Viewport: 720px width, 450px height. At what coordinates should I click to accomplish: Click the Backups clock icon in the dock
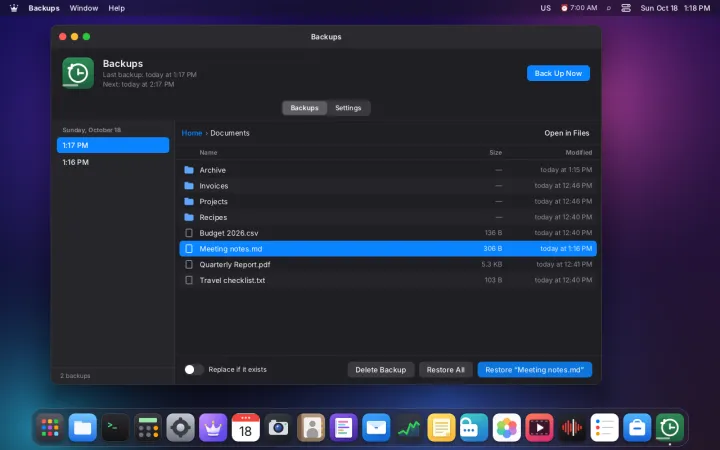pyautogui.click(x=669, y=428)
